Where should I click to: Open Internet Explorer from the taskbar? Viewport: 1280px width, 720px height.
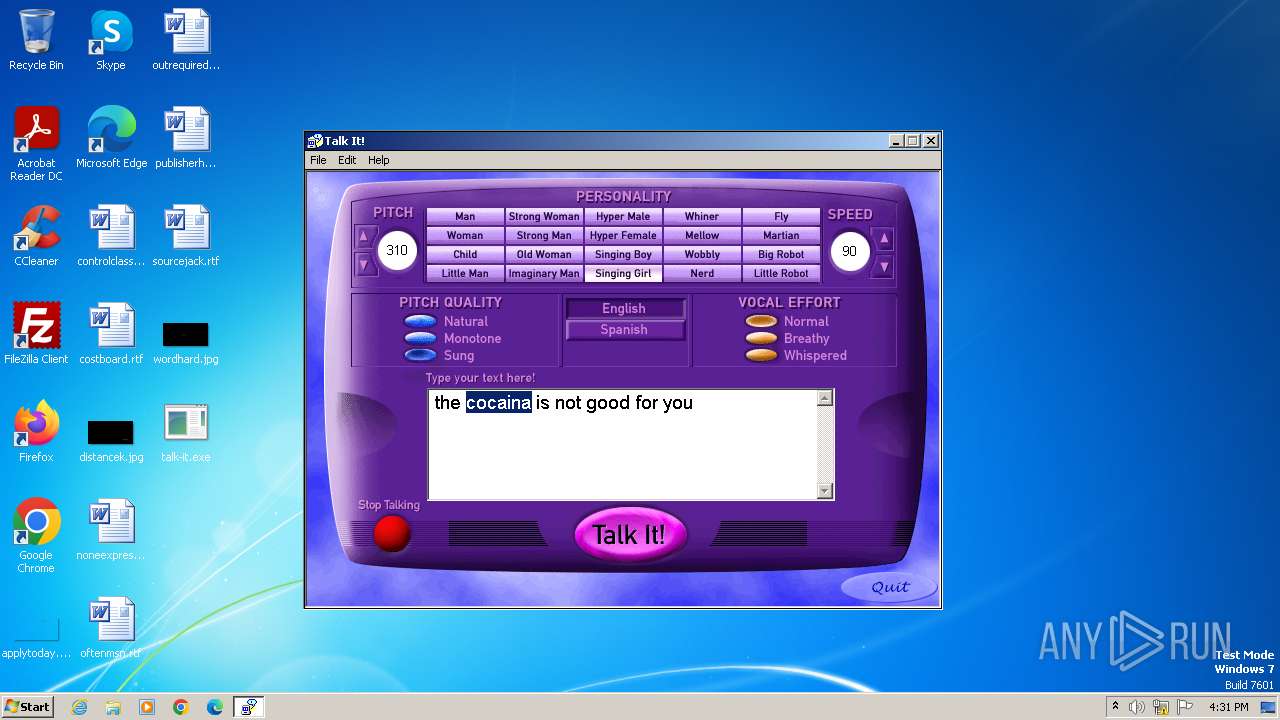tap(79, 707)
